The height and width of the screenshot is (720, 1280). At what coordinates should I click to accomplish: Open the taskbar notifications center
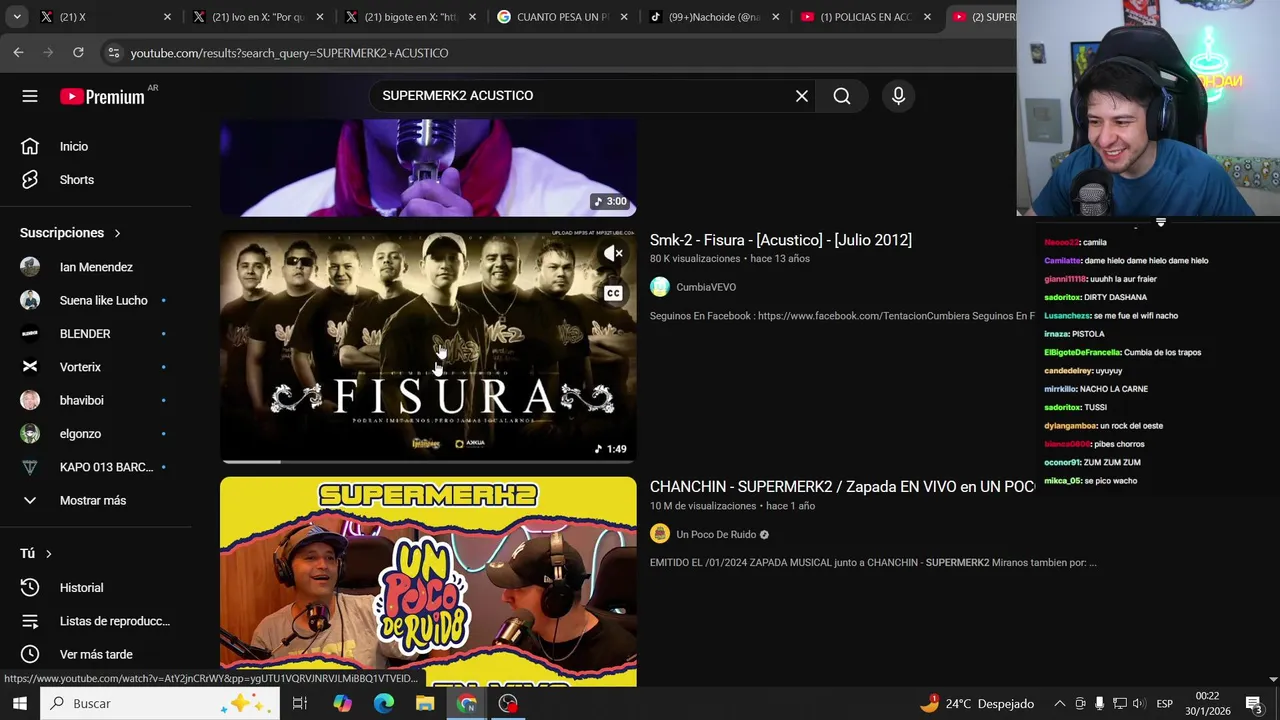pos(1254,704)
